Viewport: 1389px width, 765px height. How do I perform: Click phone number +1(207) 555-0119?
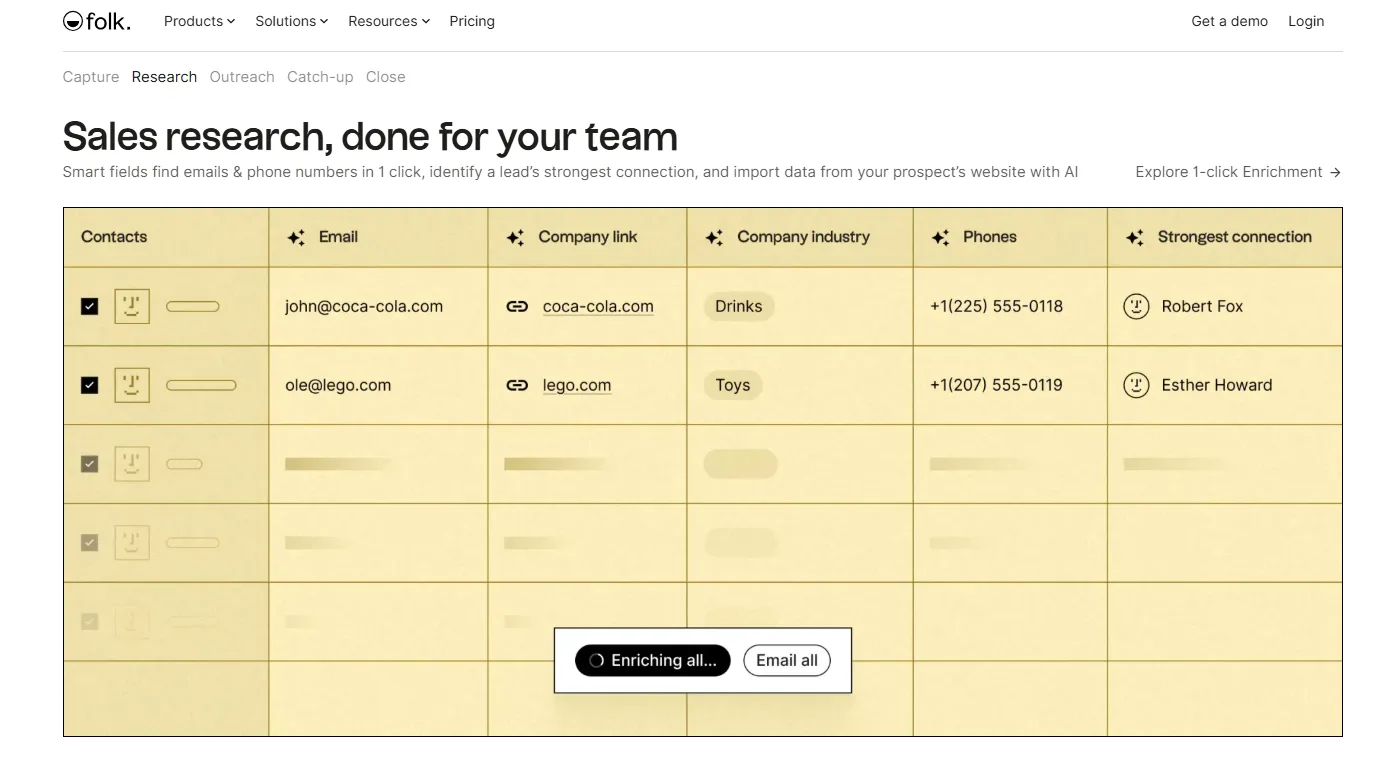coord(996,385)
